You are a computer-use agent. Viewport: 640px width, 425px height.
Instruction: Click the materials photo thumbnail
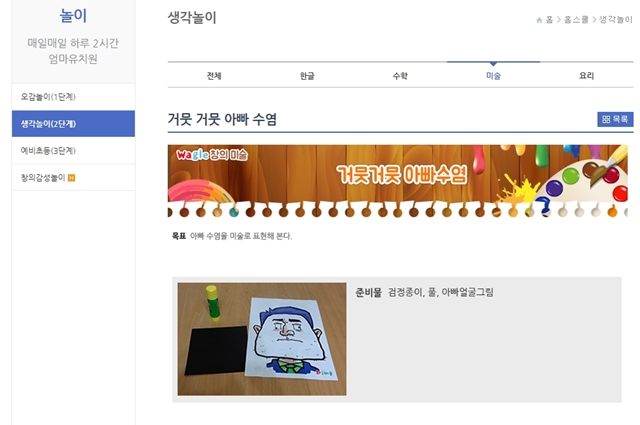(x=262, y=339)
